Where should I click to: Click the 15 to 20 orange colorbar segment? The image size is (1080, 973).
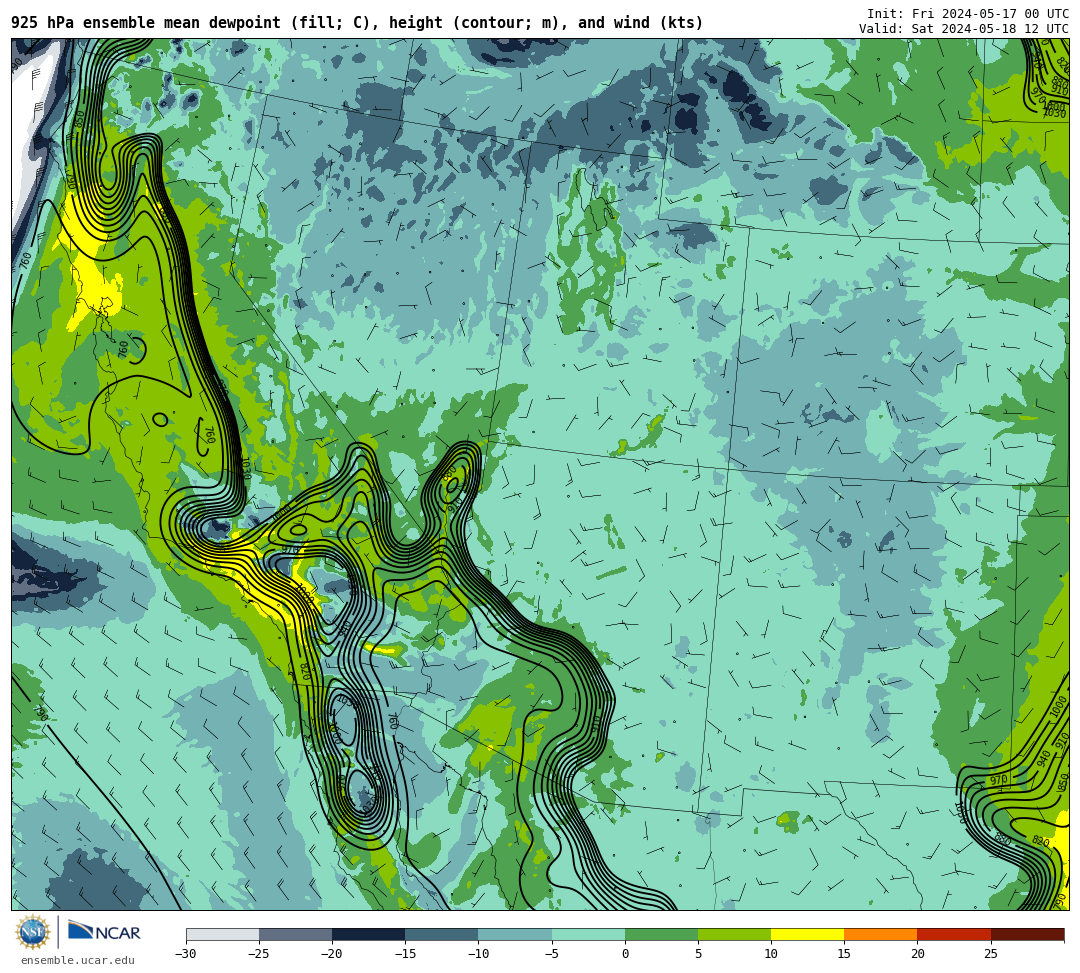coord(881,934)
